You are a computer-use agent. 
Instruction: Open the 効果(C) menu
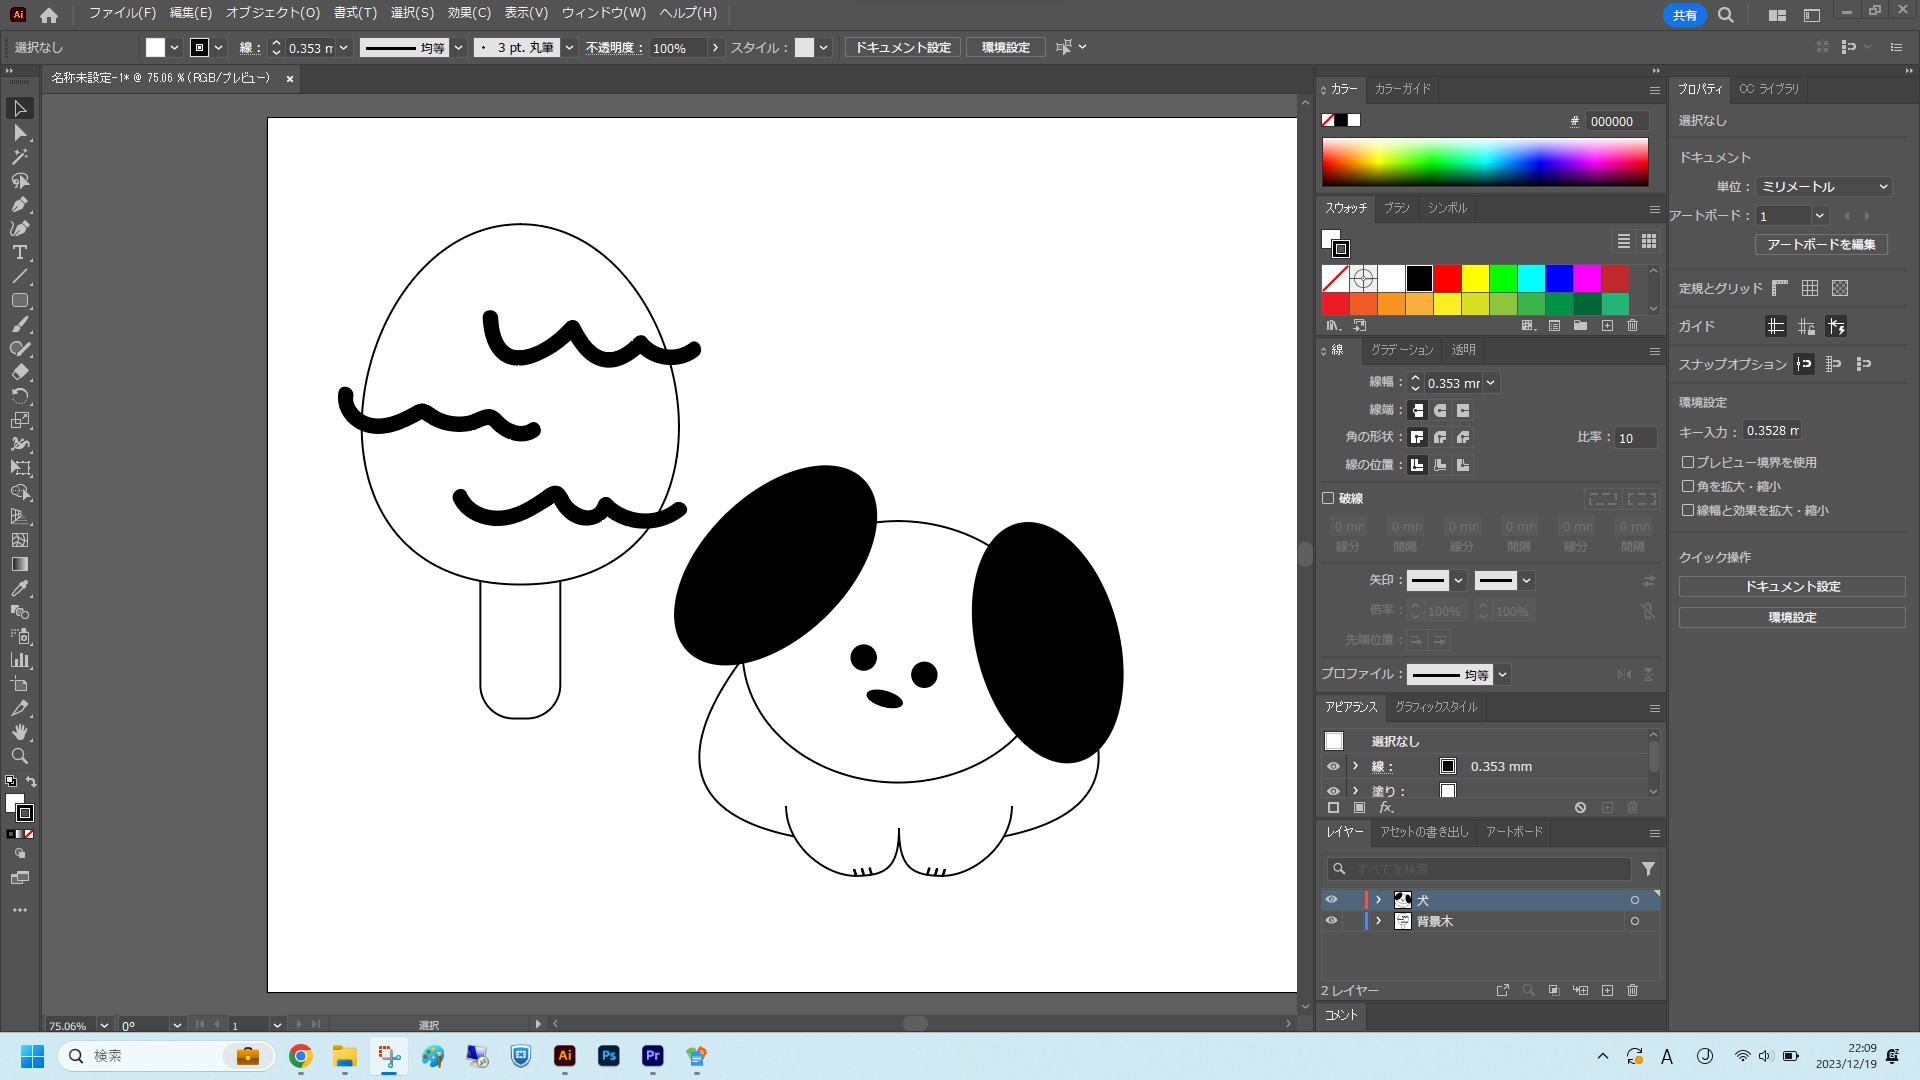[468, 13]
